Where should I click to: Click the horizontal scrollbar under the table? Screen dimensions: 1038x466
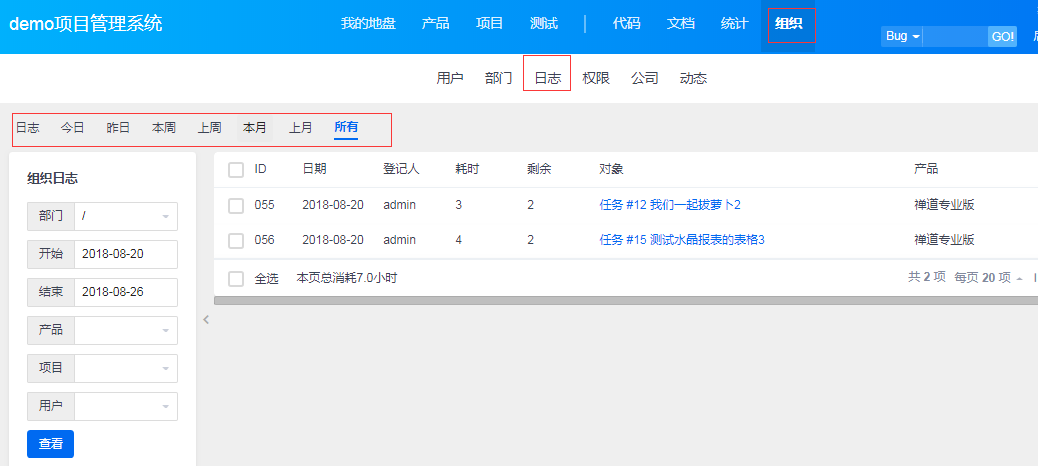point(626,301)
